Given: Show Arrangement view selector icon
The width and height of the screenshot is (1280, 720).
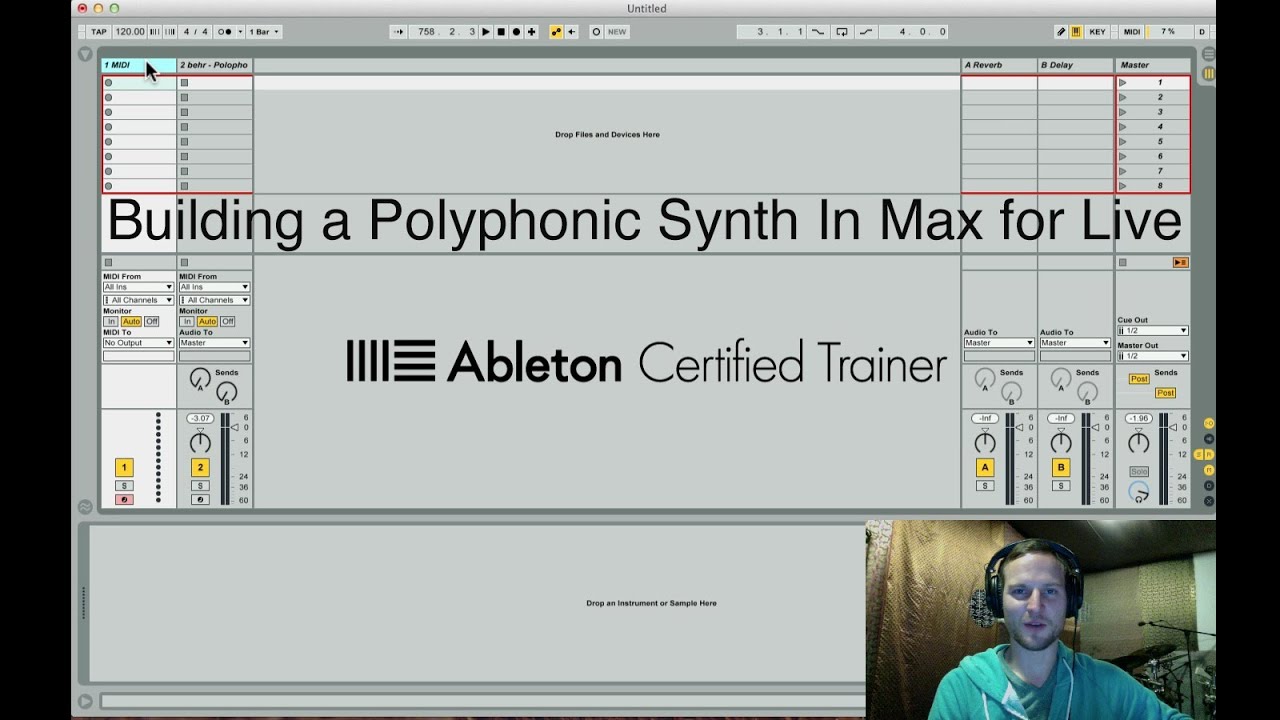Looking at the screenshot, I should click(1209, 54).
